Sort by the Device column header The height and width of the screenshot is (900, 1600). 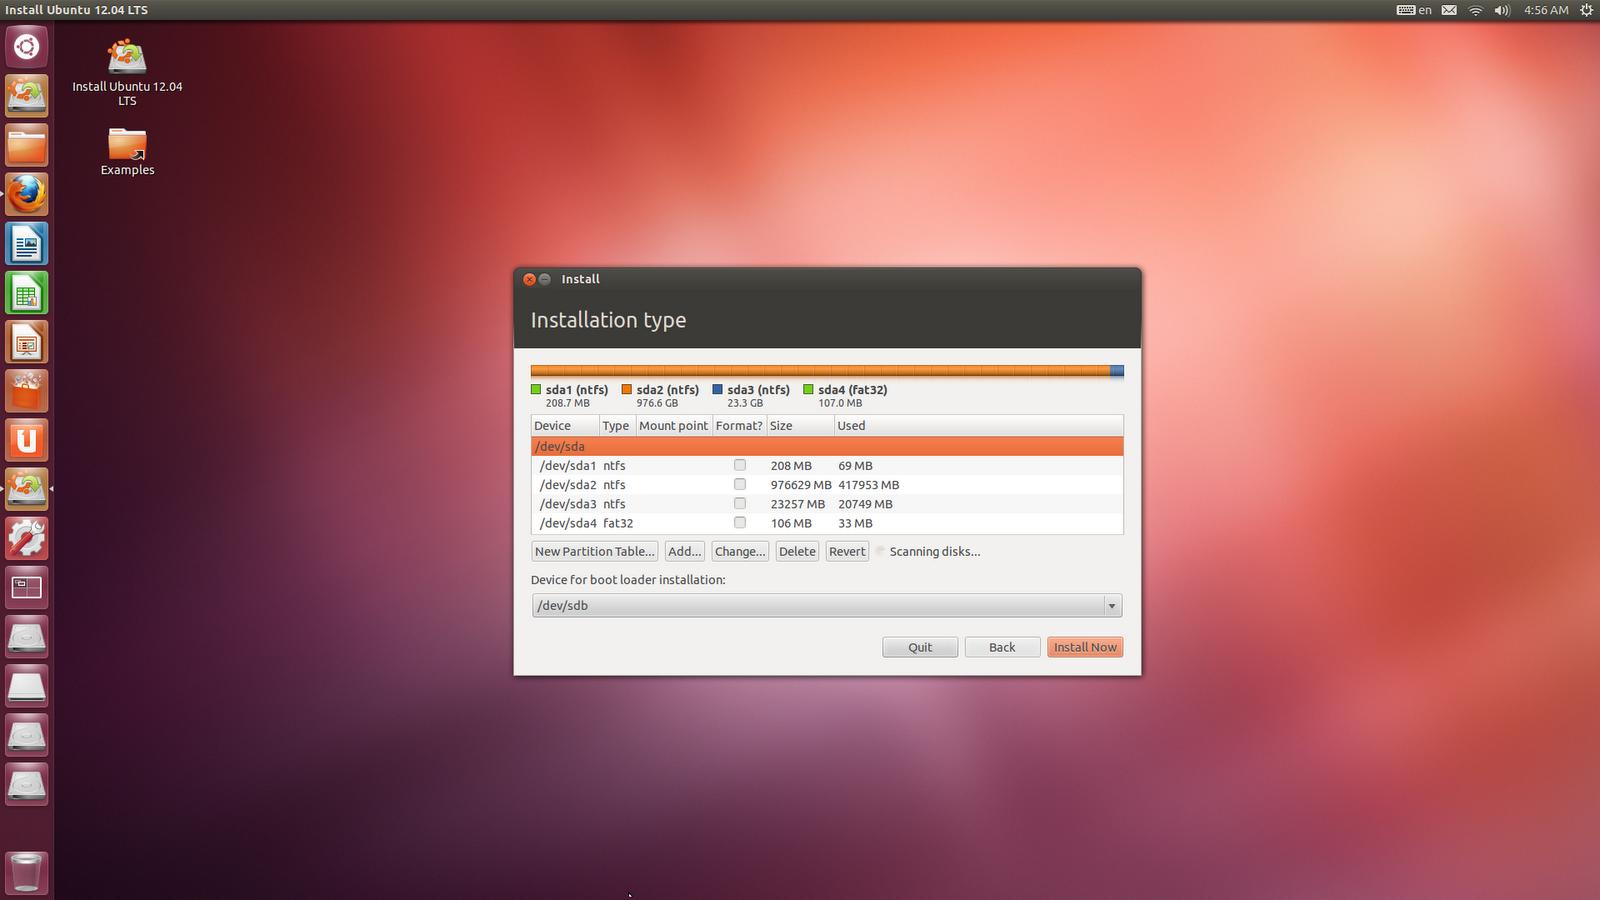point(565,426)
